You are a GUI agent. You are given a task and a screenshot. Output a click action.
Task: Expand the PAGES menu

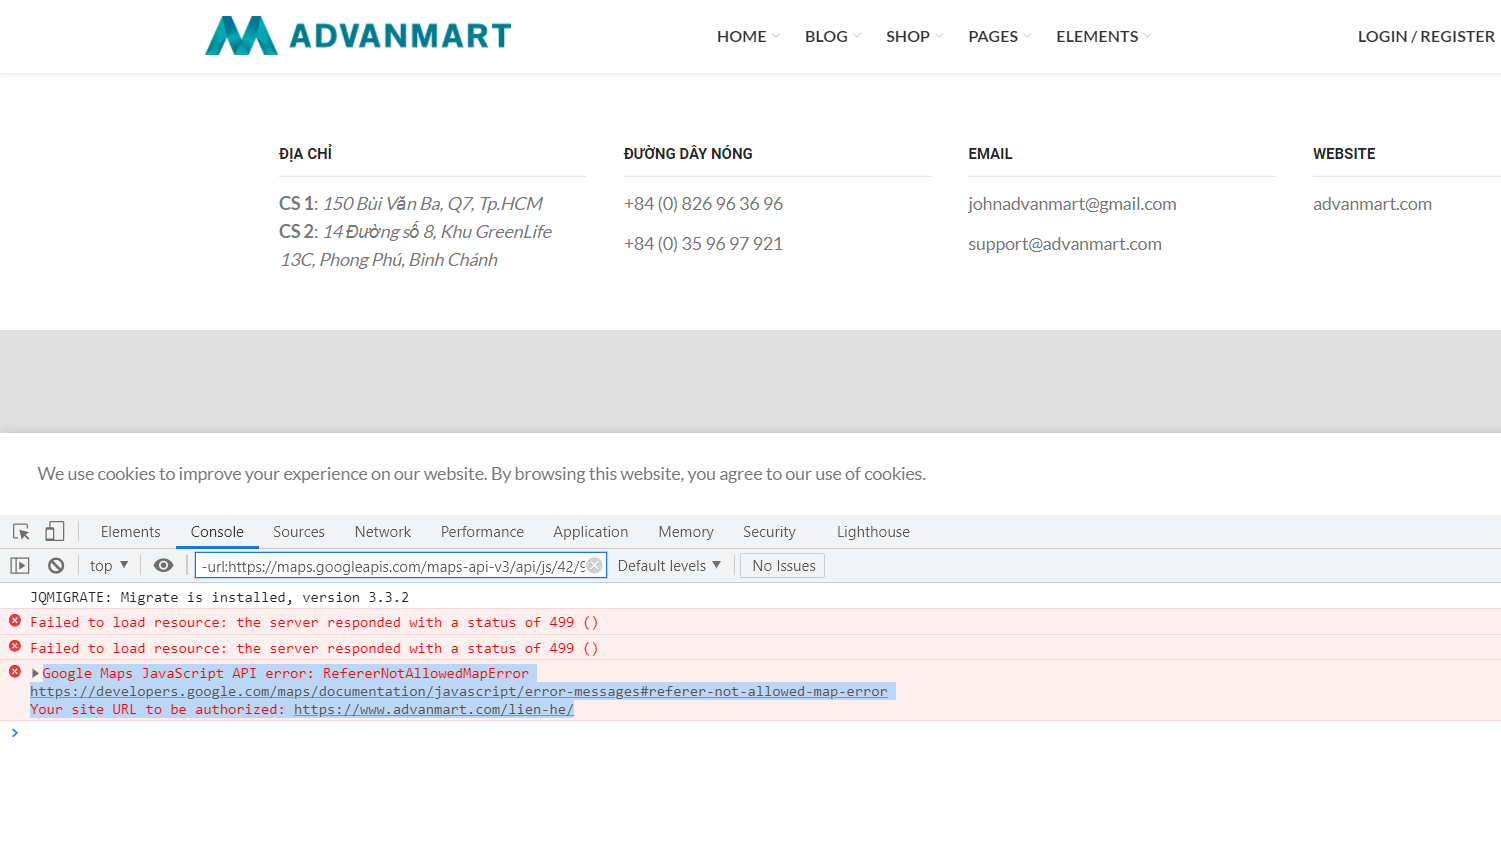tap(999, 36)
